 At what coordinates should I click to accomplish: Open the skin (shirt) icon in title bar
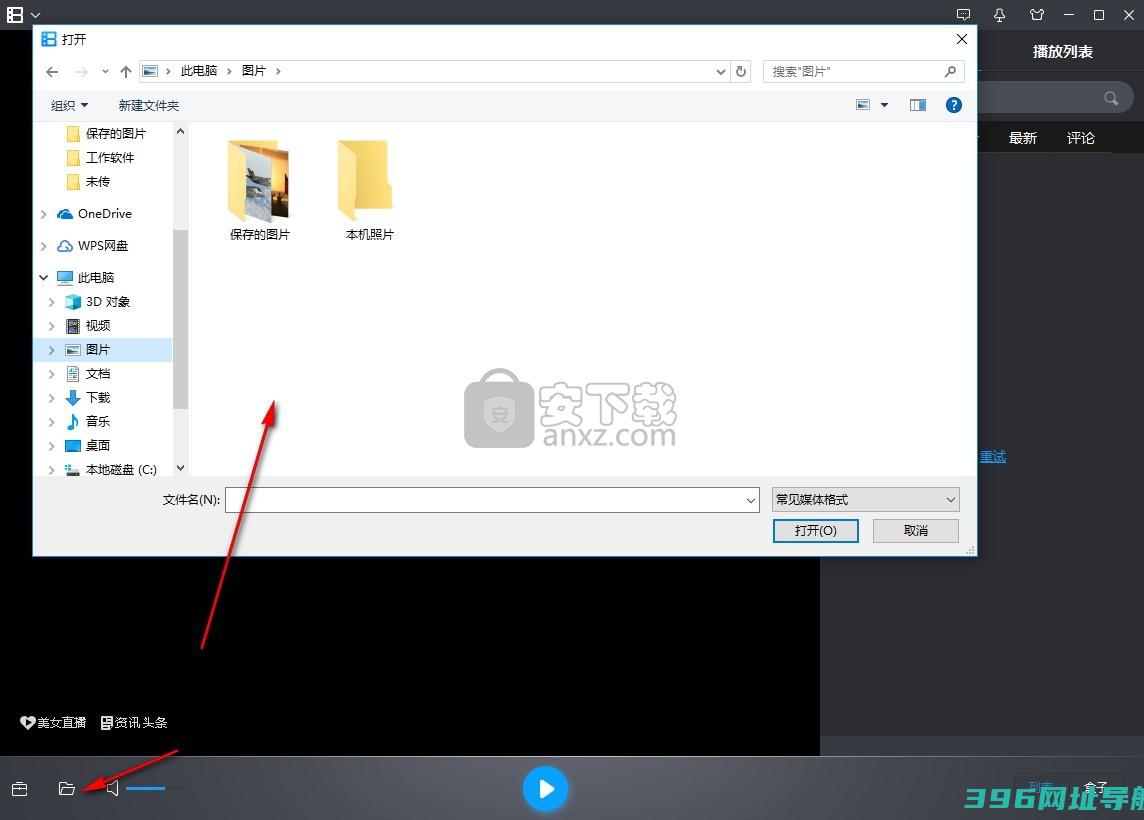click(x=1037, y=15)
